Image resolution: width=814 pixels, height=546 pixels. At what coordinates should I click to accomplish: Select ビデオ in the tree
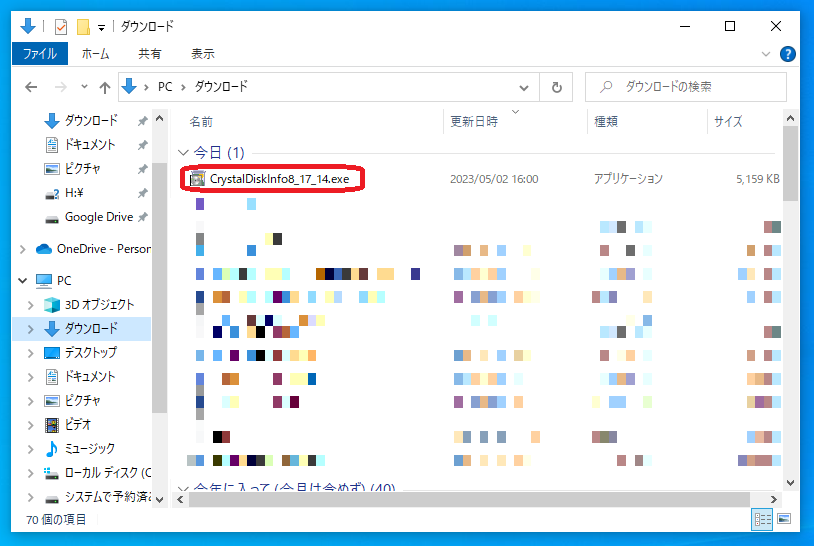coord(78,425)
